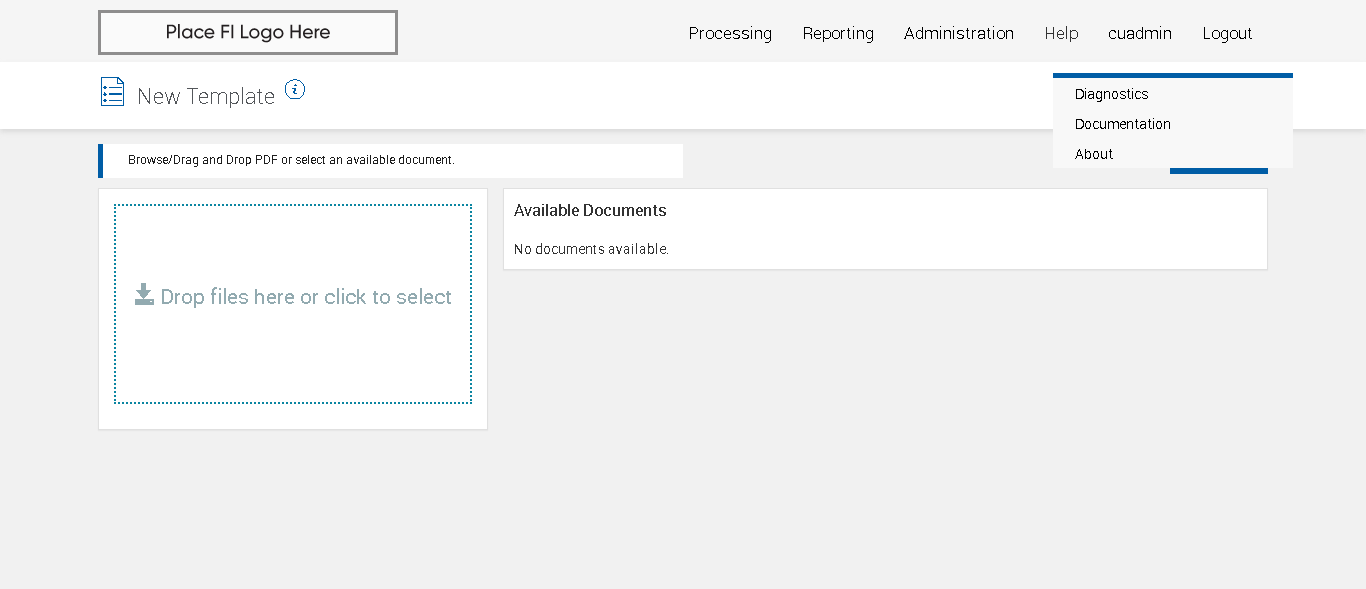Expand the cuadmin user menu

point(1140,33)
